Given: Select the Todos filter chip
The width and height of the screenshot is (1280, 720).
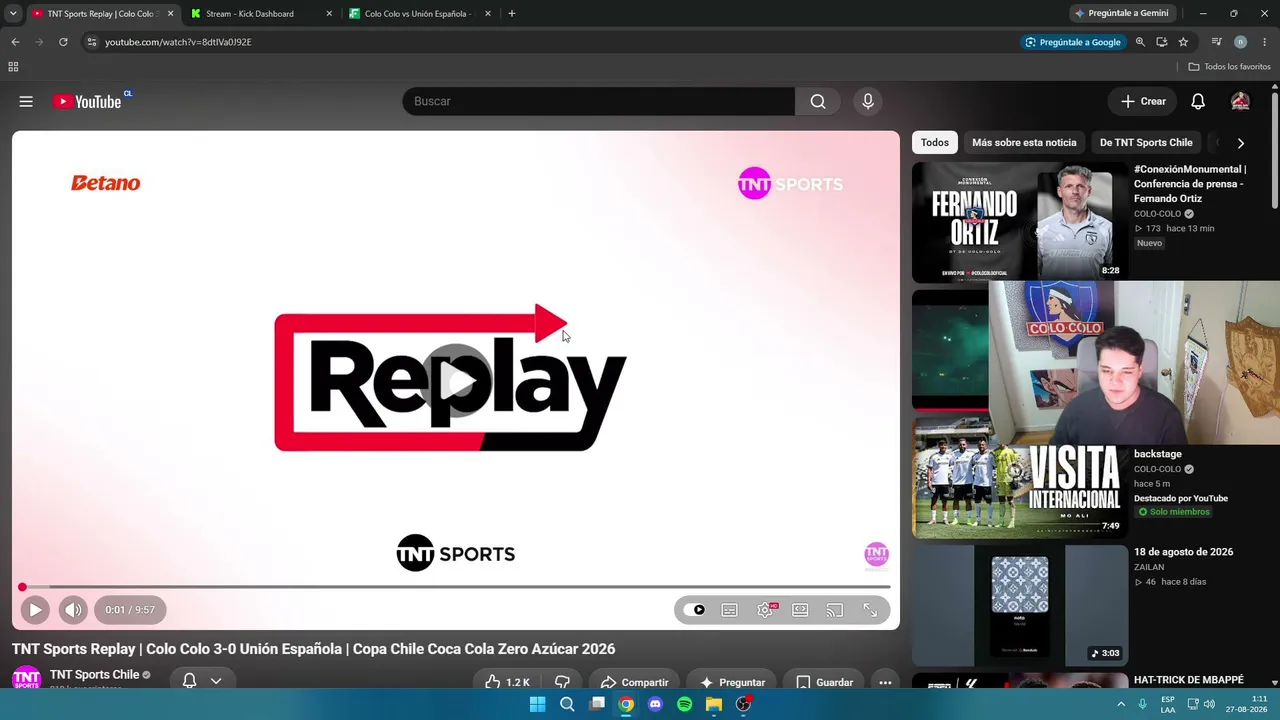Looking at the screenshot, I should click(934, 143).
